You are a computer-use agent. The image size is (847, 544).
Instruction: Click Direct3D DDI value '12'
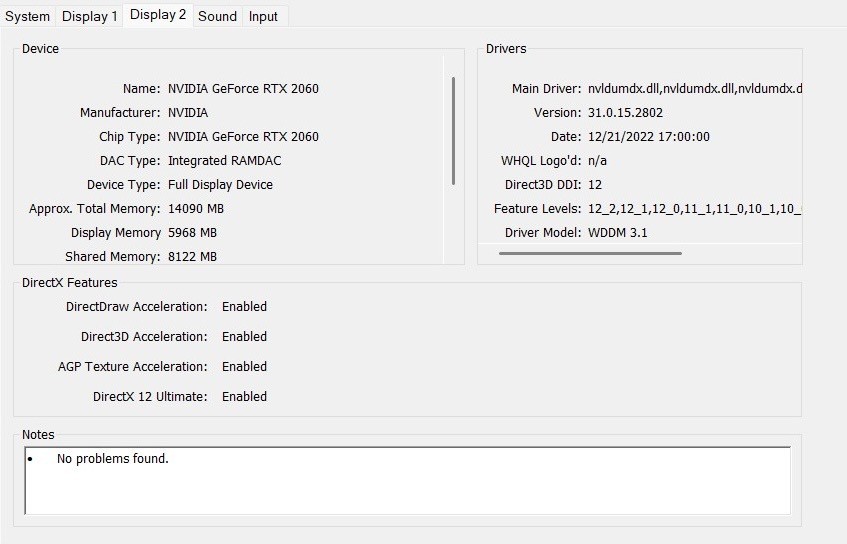pyautogui.click(x=595, y=185)
